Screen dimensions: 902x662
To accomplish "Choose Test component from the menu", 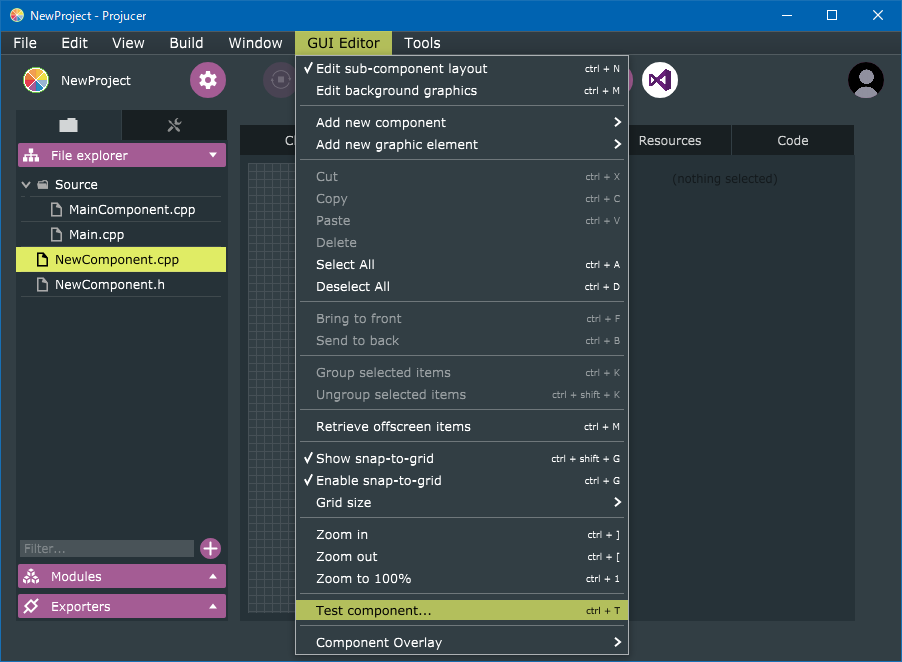I will click(372, 608).
